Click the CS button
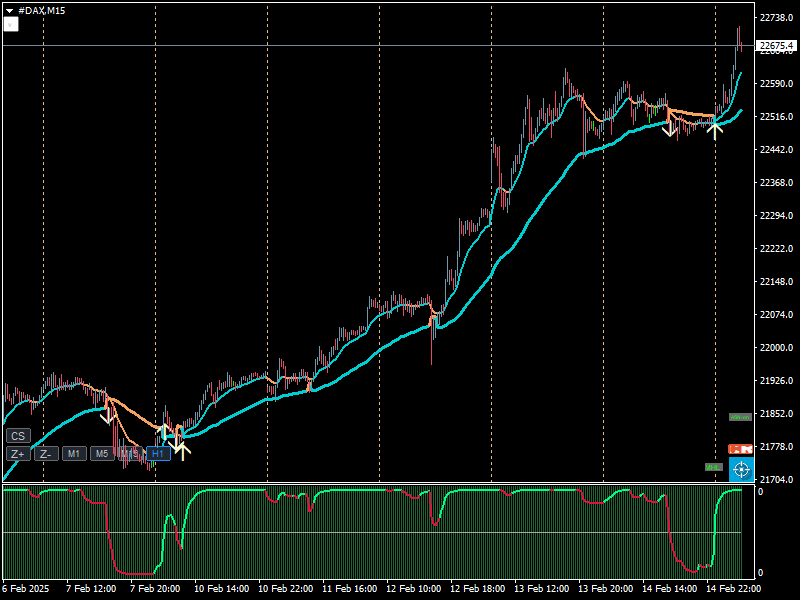 [x=18, y=436]
